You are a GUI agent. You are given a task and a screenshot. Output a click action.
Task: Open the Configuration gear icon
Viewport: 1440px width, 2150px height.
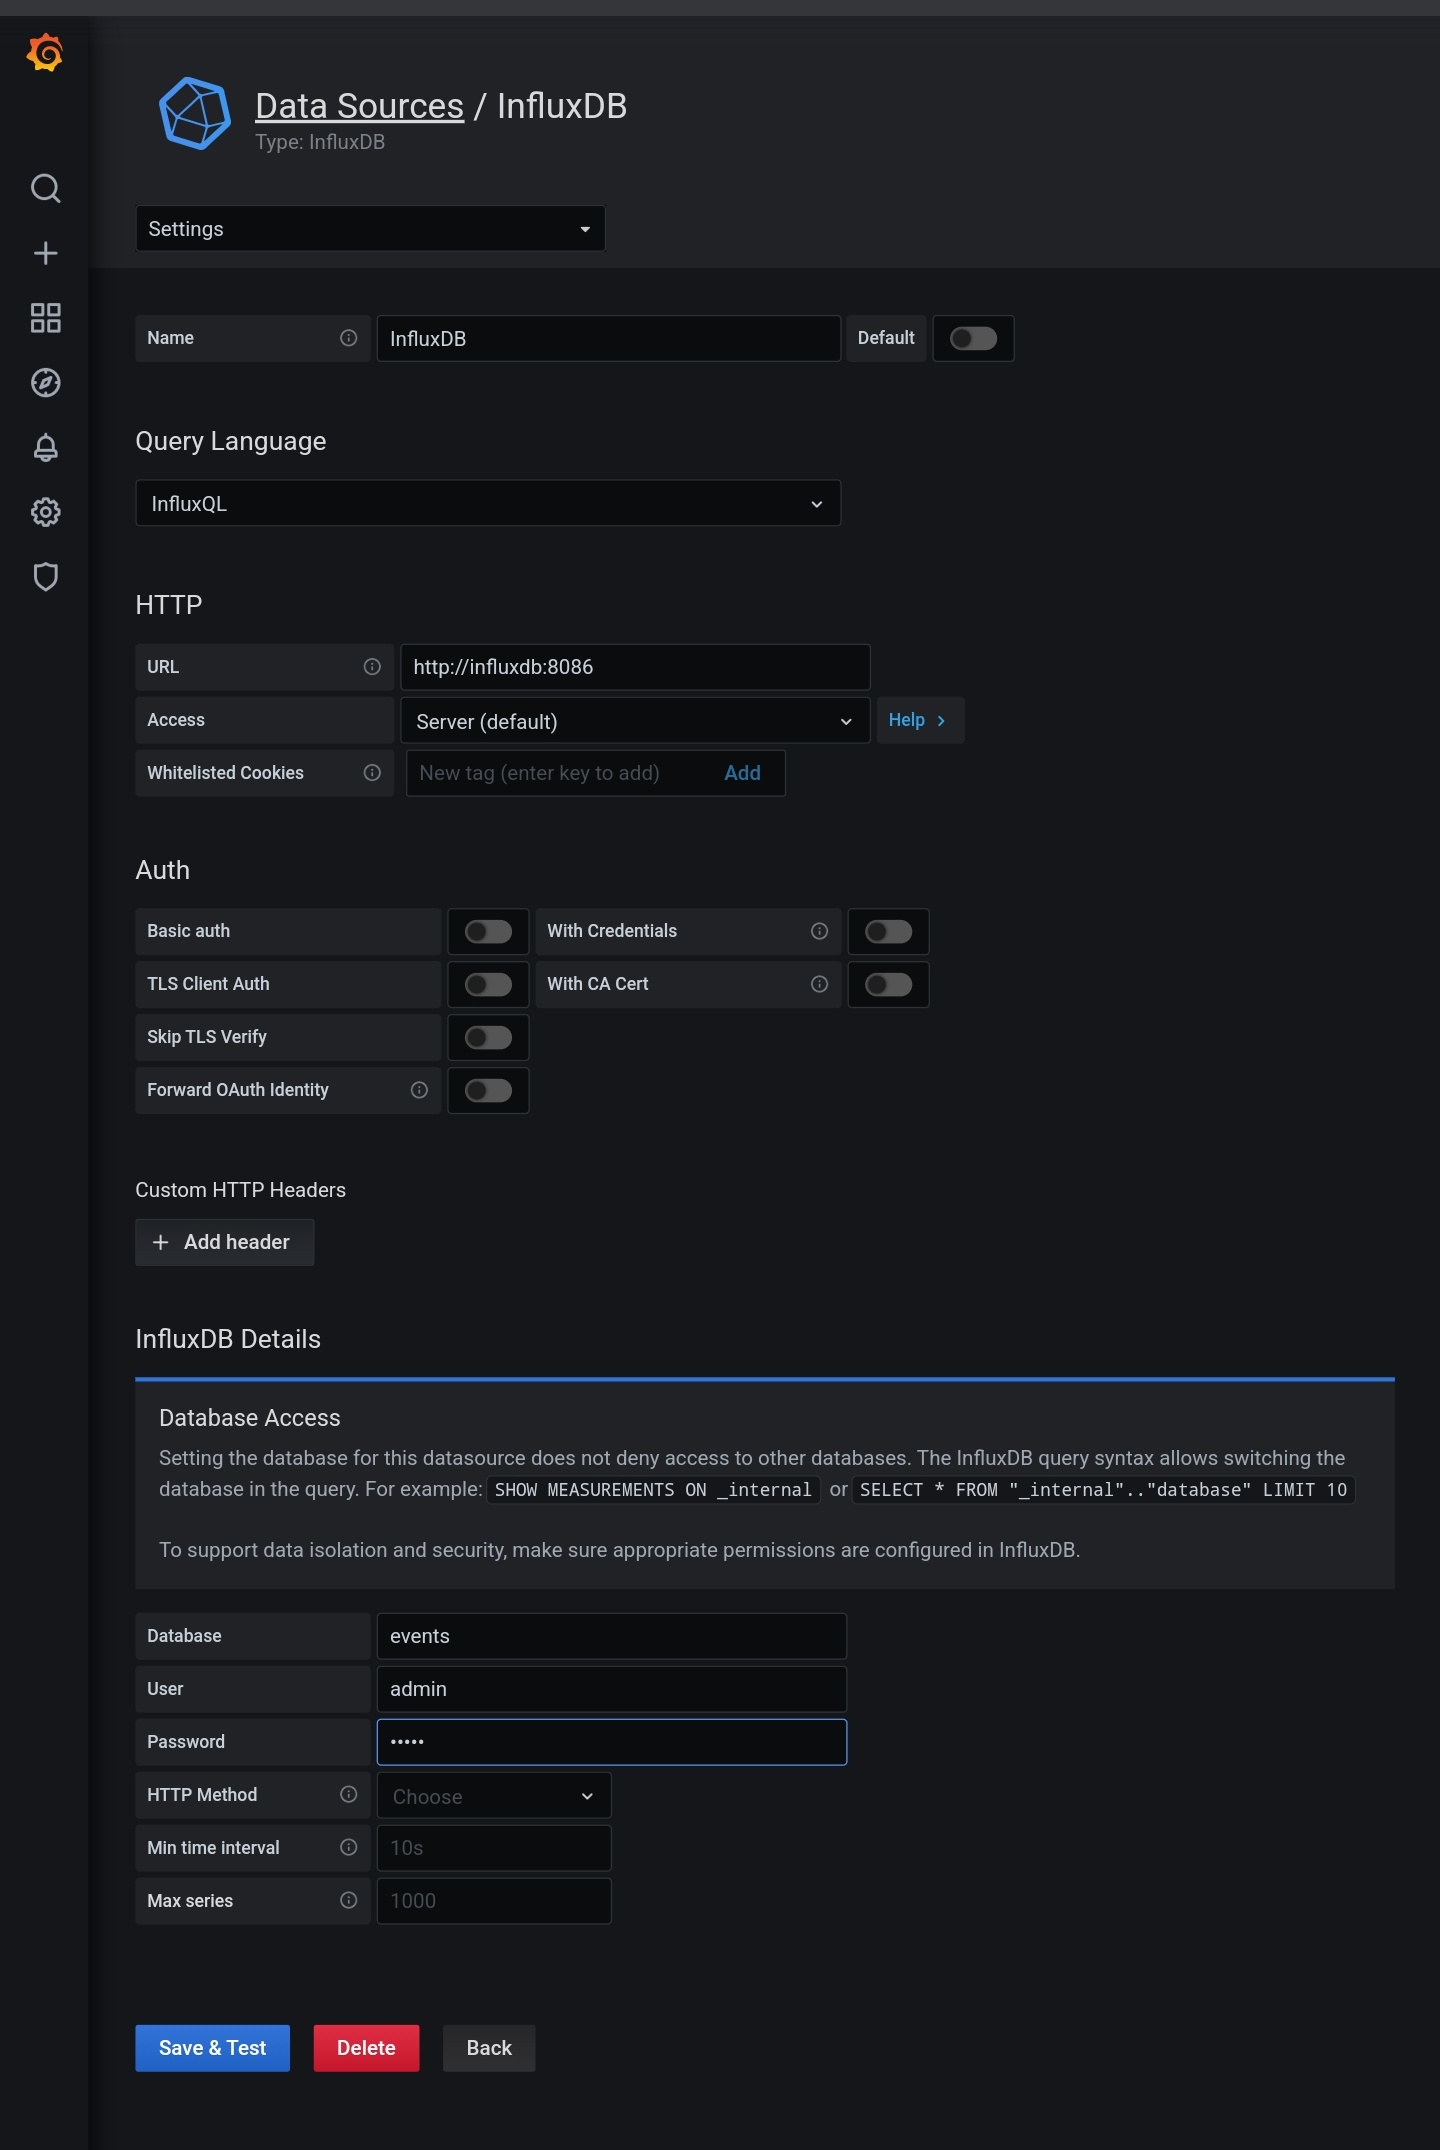pyautogui.click(x=45, y=512)
